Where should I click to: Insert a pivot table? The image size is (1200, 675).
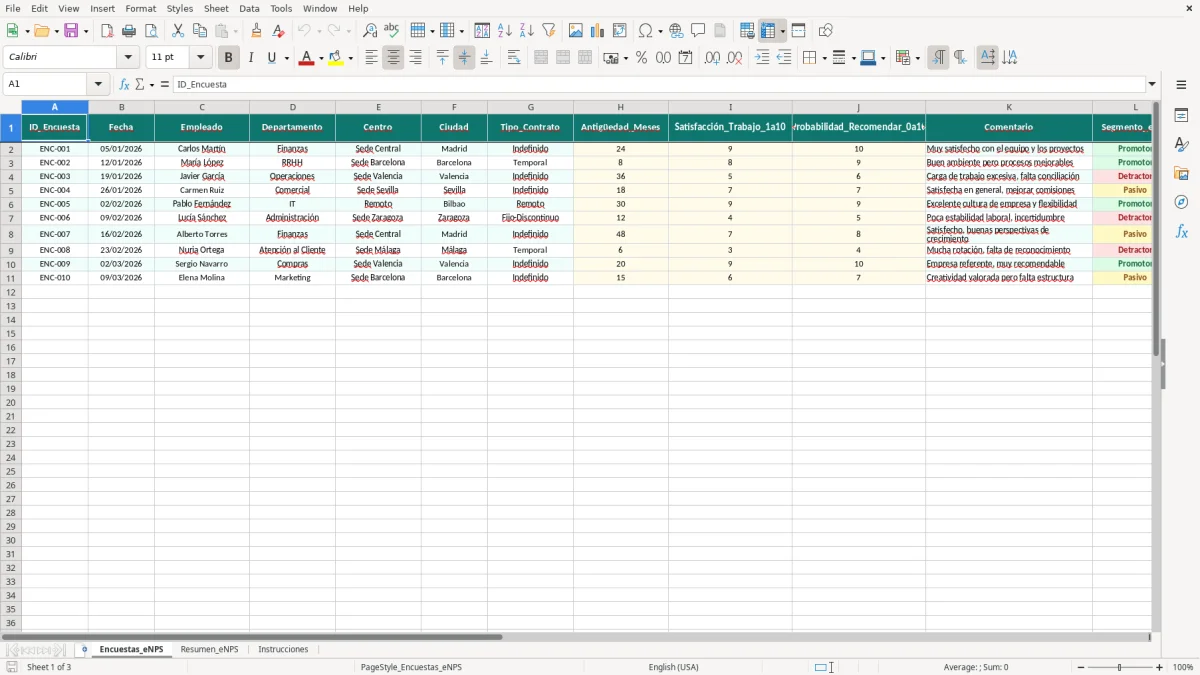point(620,31)
